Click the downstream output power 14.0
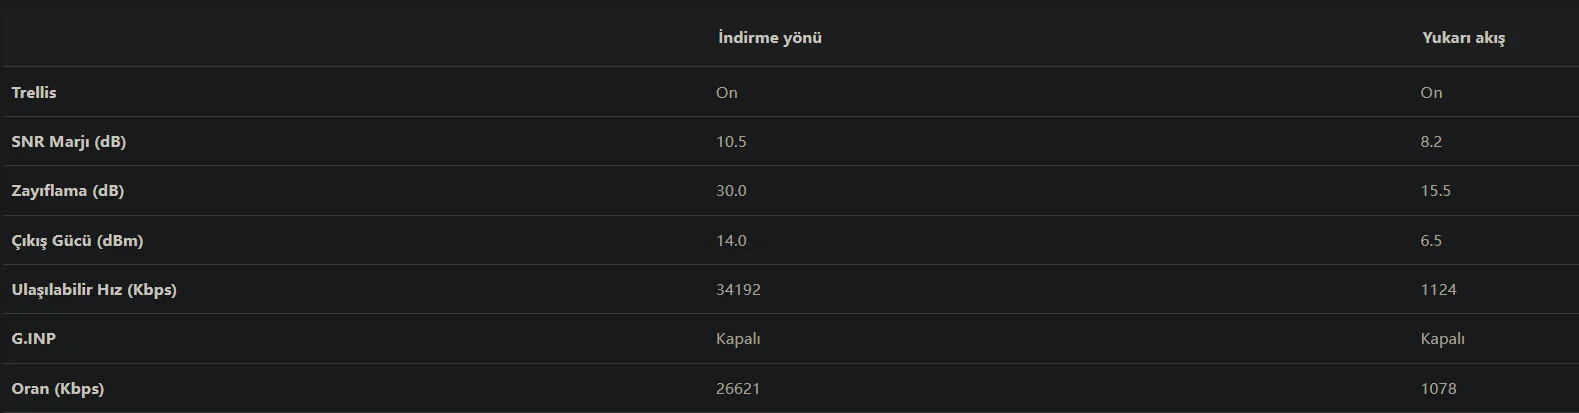1579x413 pixels. coord(731,241)
